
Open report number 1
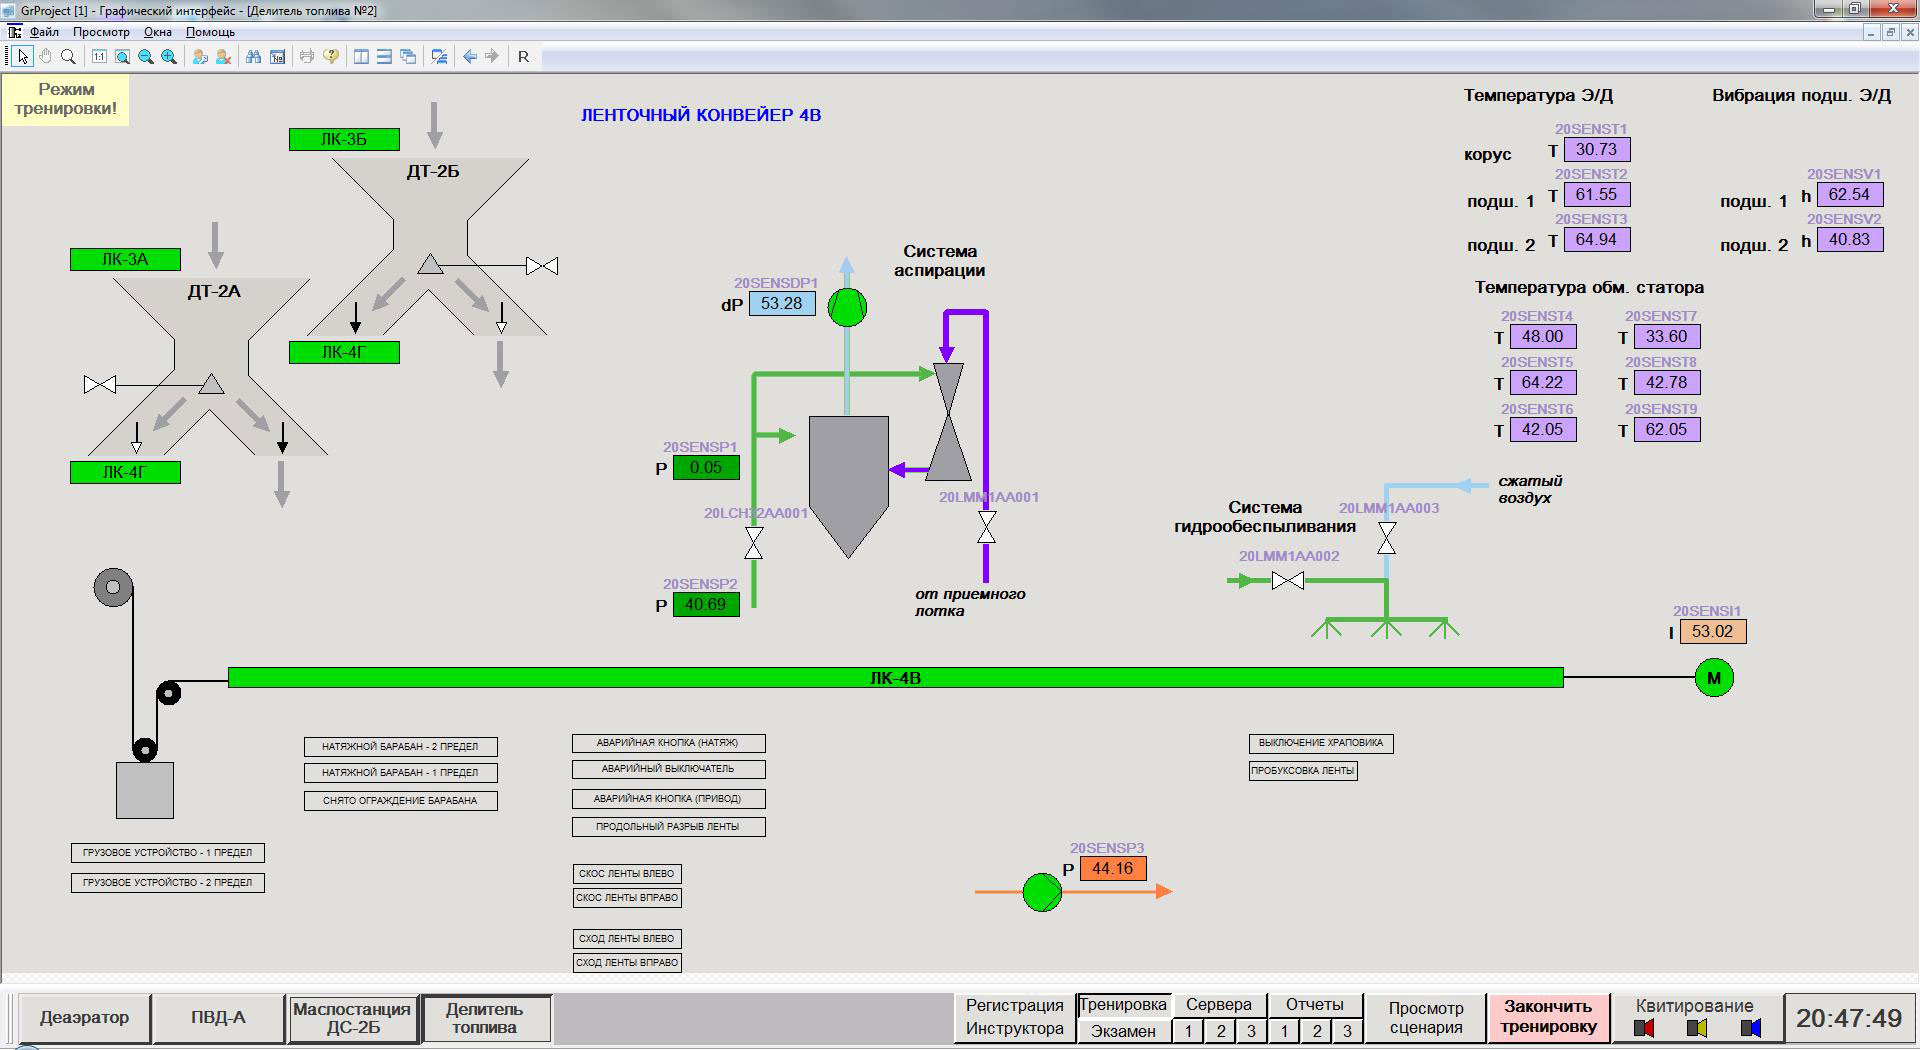[x=1284, y=1031]
